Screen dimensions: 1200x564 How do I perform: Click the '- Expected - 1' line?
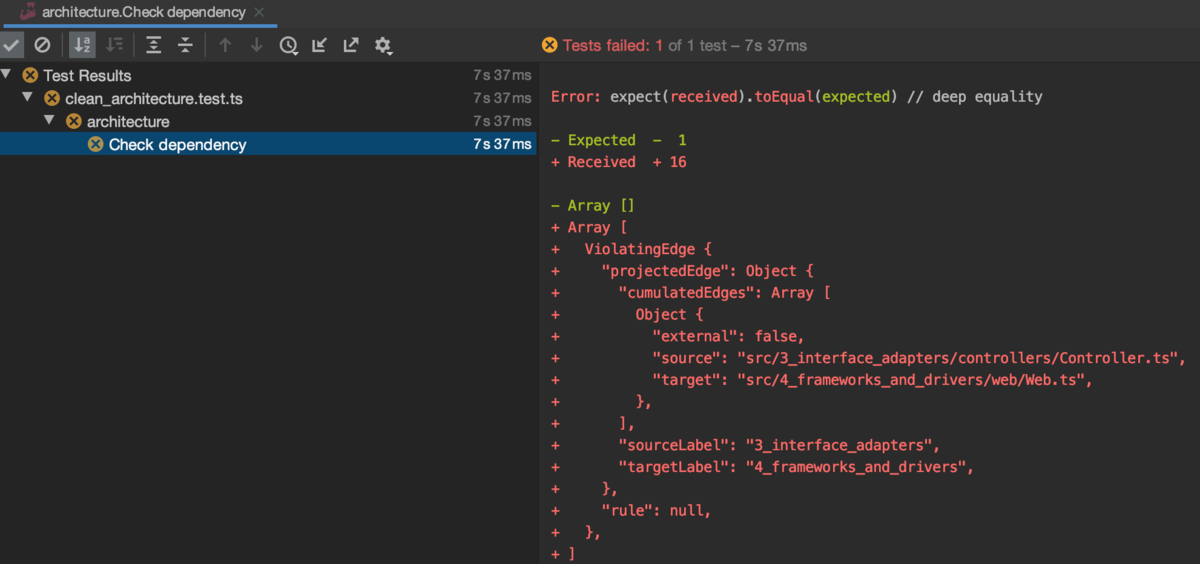click(x=619, y=140)
